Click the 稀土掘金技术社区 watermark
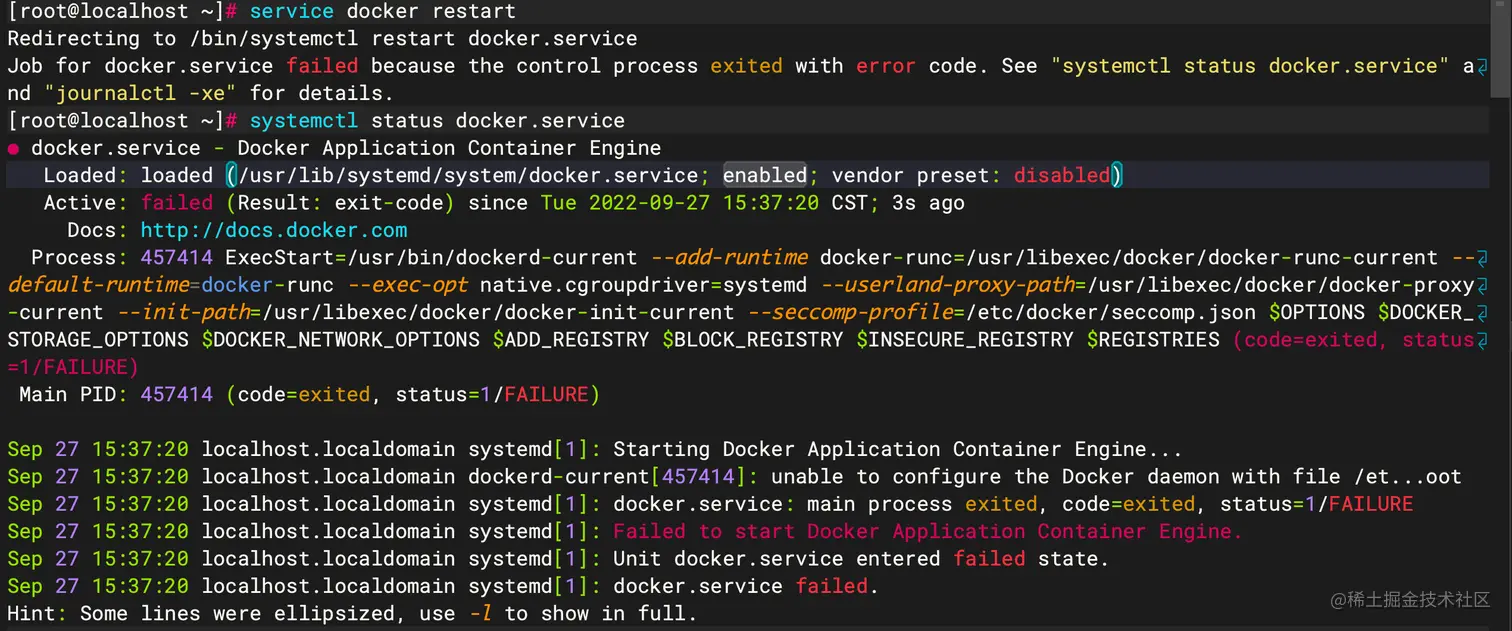This screenshot has height=631, width=1512. pos(1409,599)
